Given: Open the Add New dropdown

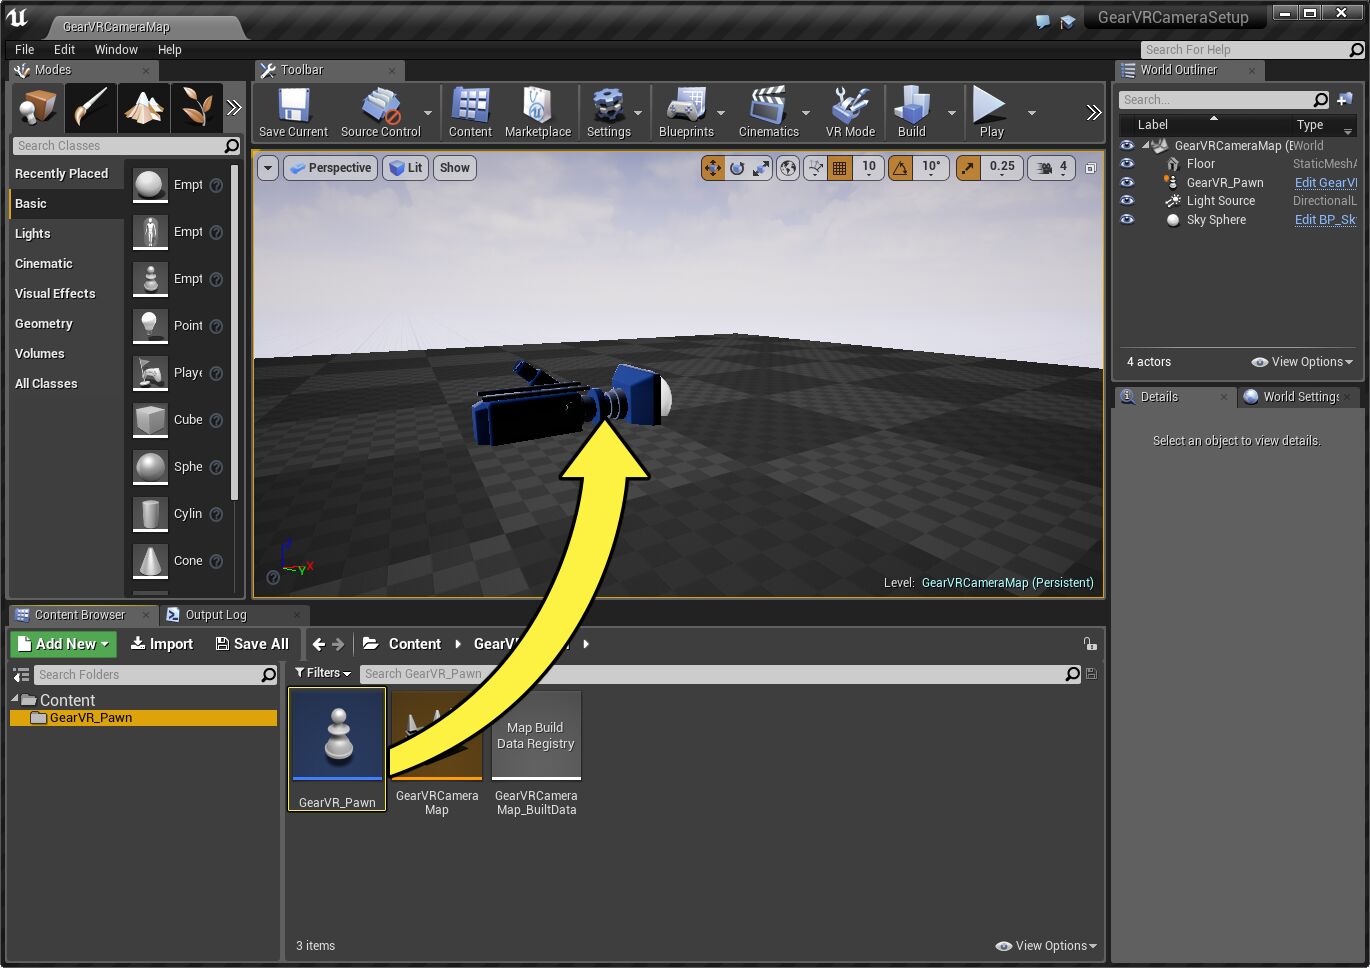Looking at the screenshot, I should [64, 644].
